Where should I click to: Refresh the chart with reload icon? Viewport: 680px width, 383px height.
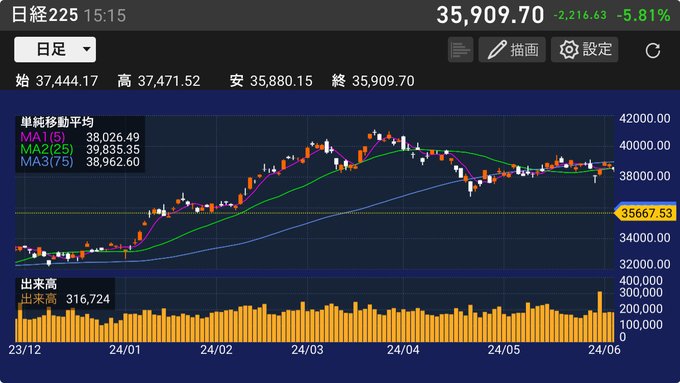click(x=653, y=50)
